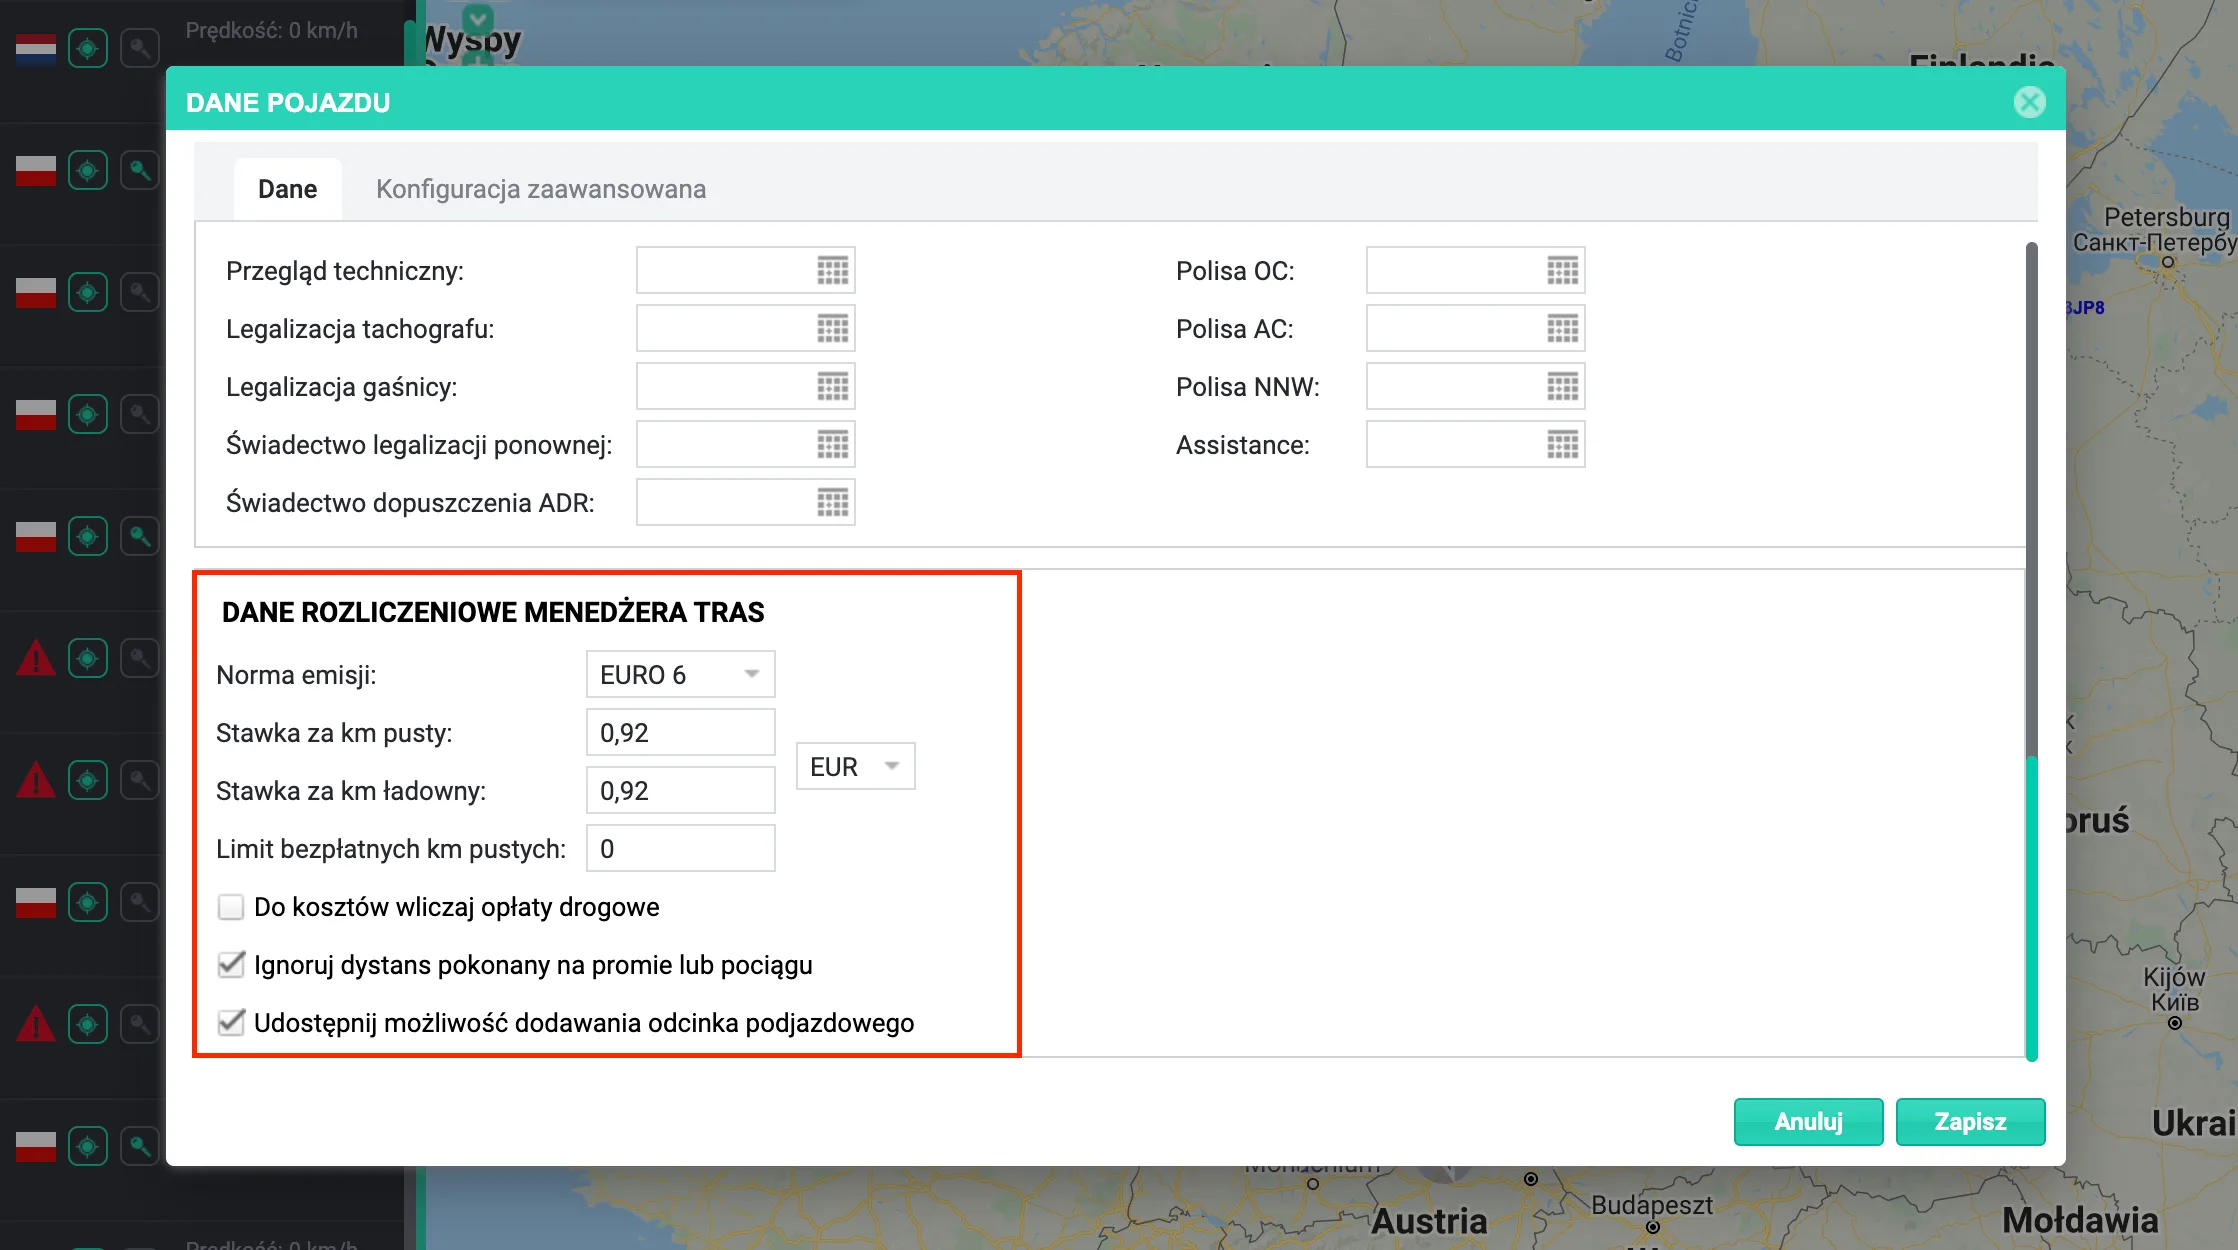The height and width of the screenshot is (1250, 2238).
Task: Open calendar for Świadectwo dopuszczenia ADR
Action: tap(832, 502)
